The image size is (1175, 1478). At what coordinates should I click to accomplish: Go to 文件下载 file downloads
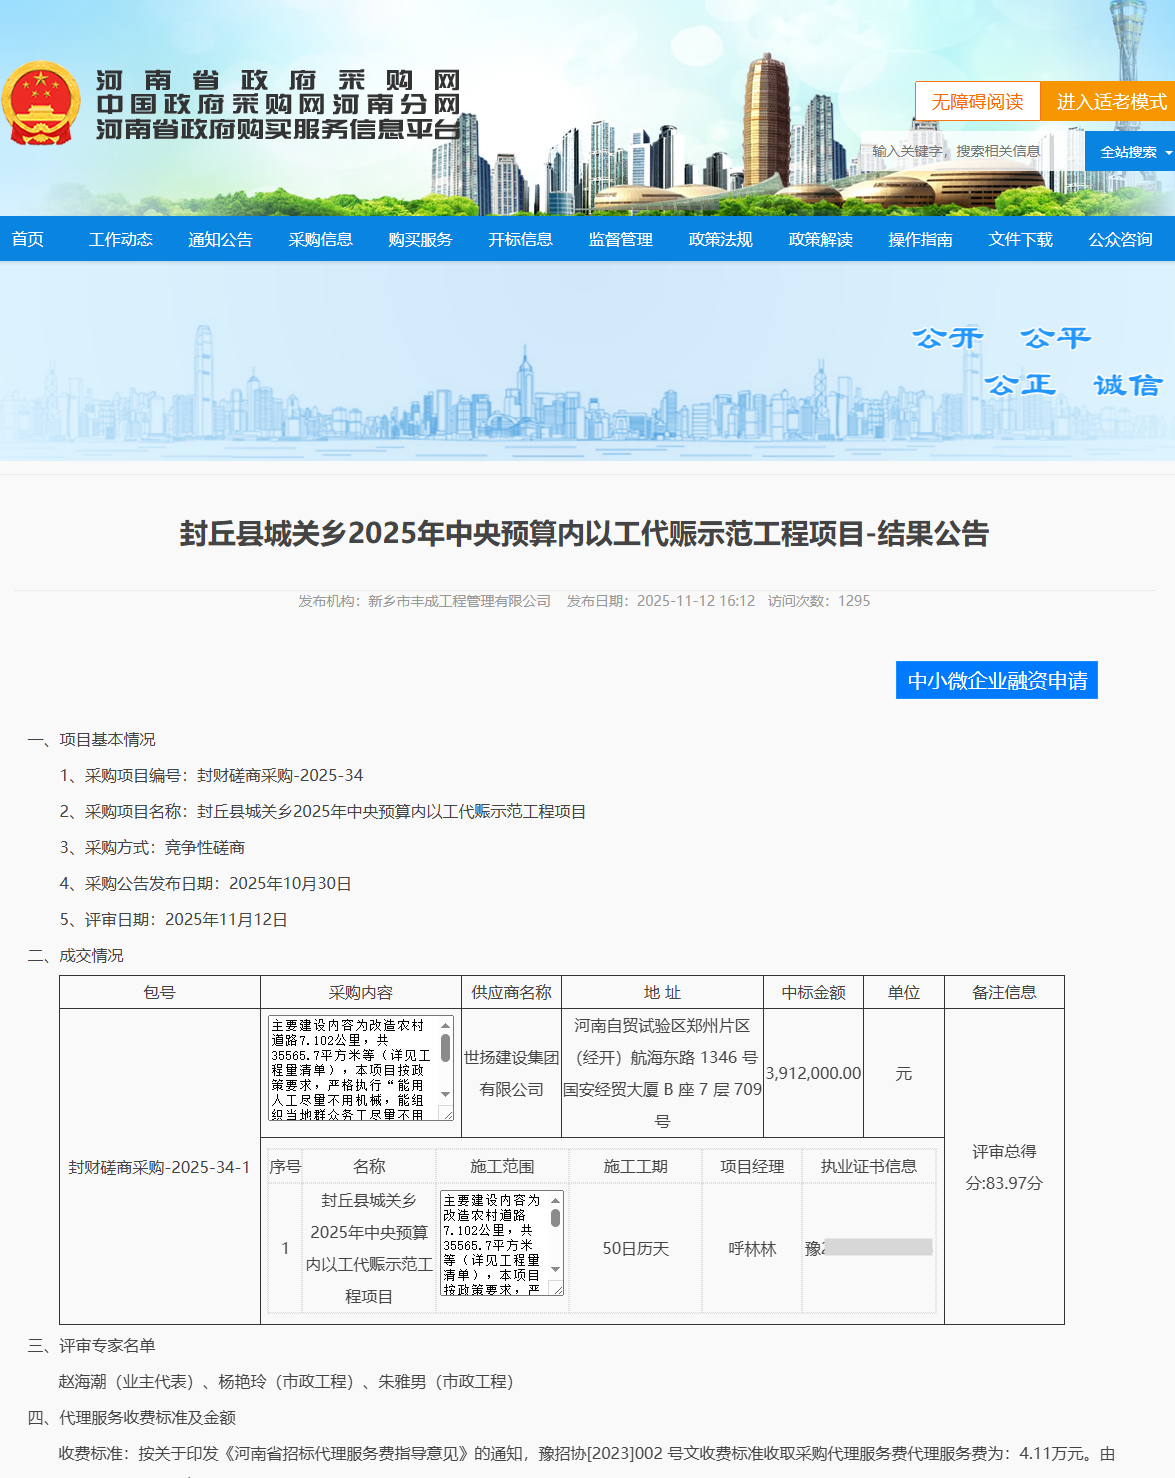(1019, 239)
